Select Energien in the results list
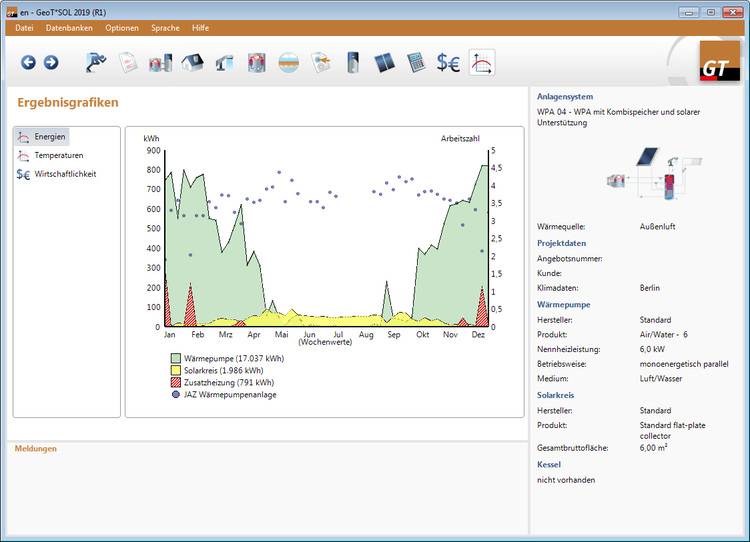Viewport: 750px width, 542px height. 48,137
